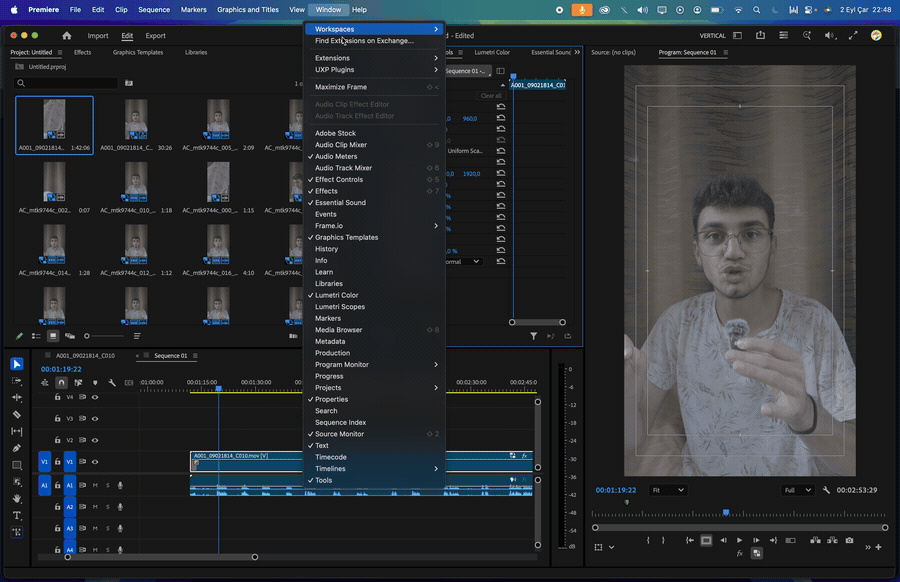Viewport: 900px width, 582px height.
Task: Expand Program Monitor submenu
Action: pyautogui.click(x=374, y=364)
